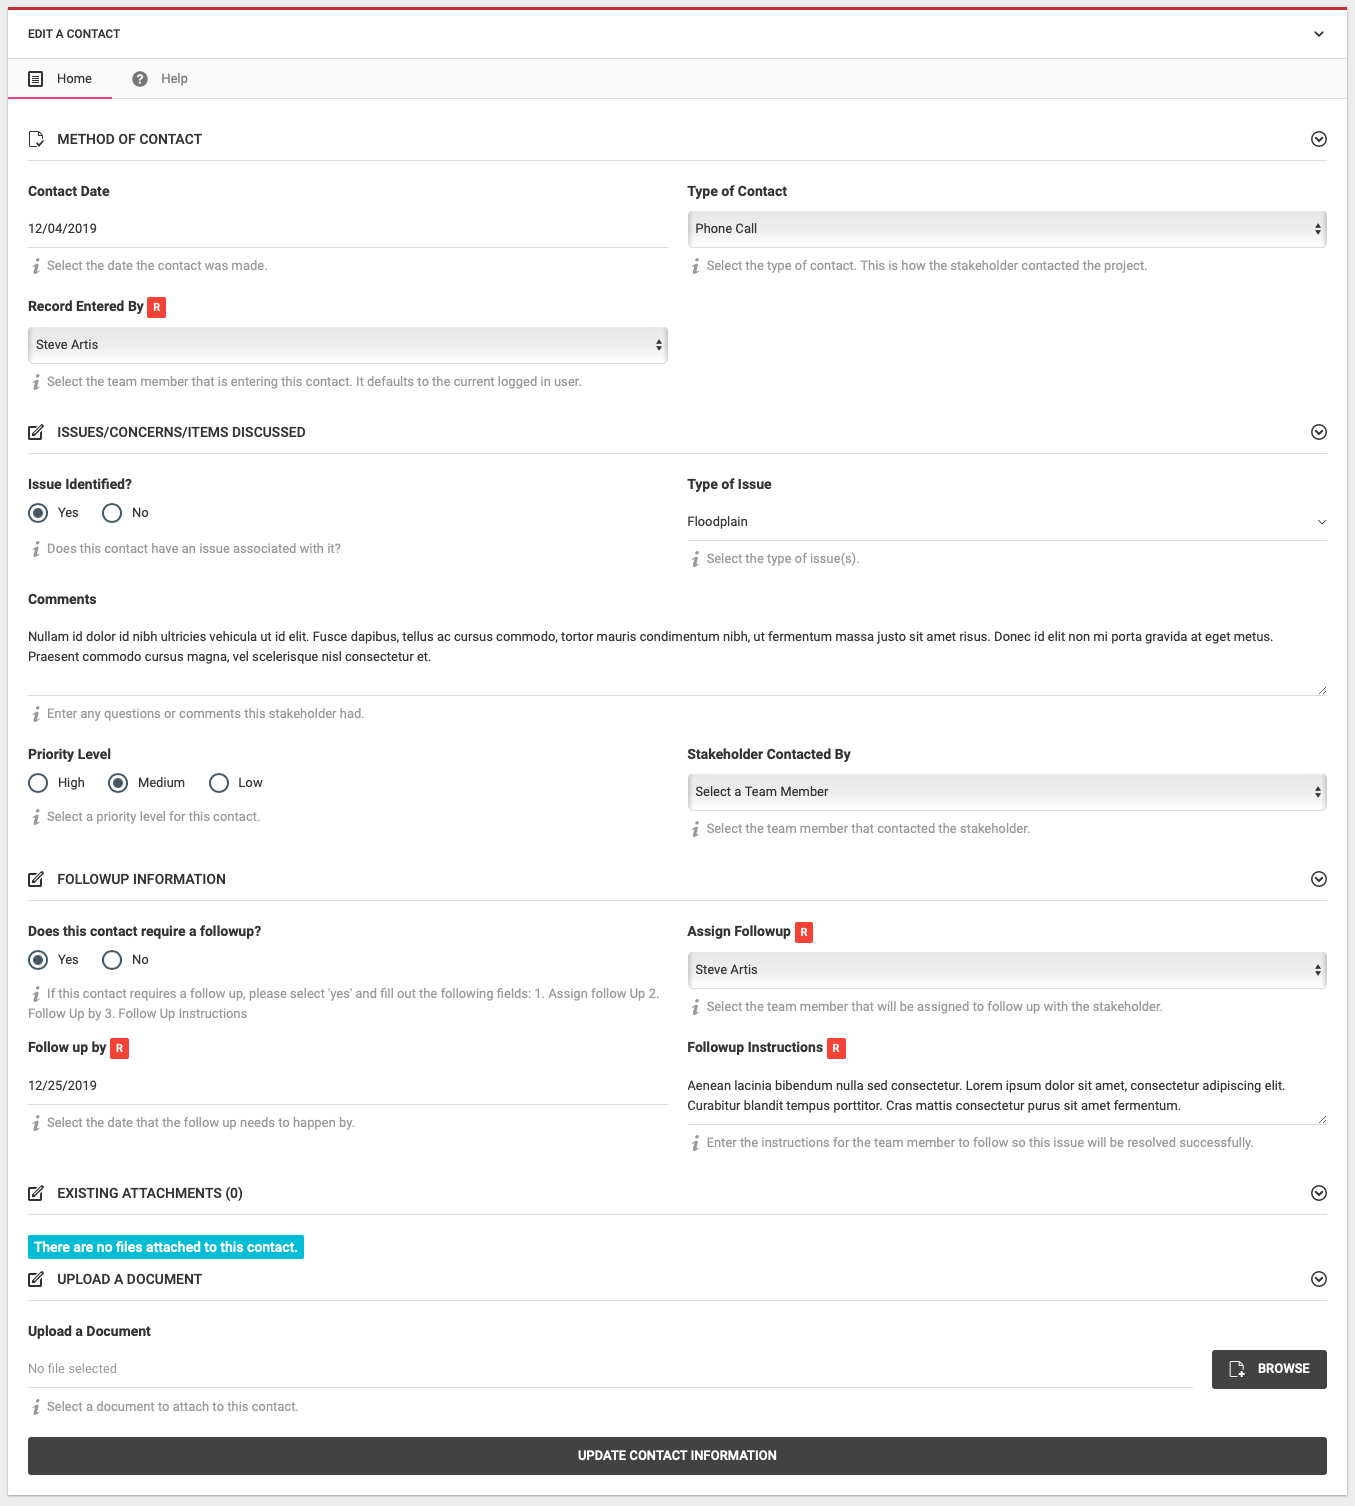Click the Contact Date field
The image size is (1355, 1506).
pyautogui.click(x=347, y=229)
